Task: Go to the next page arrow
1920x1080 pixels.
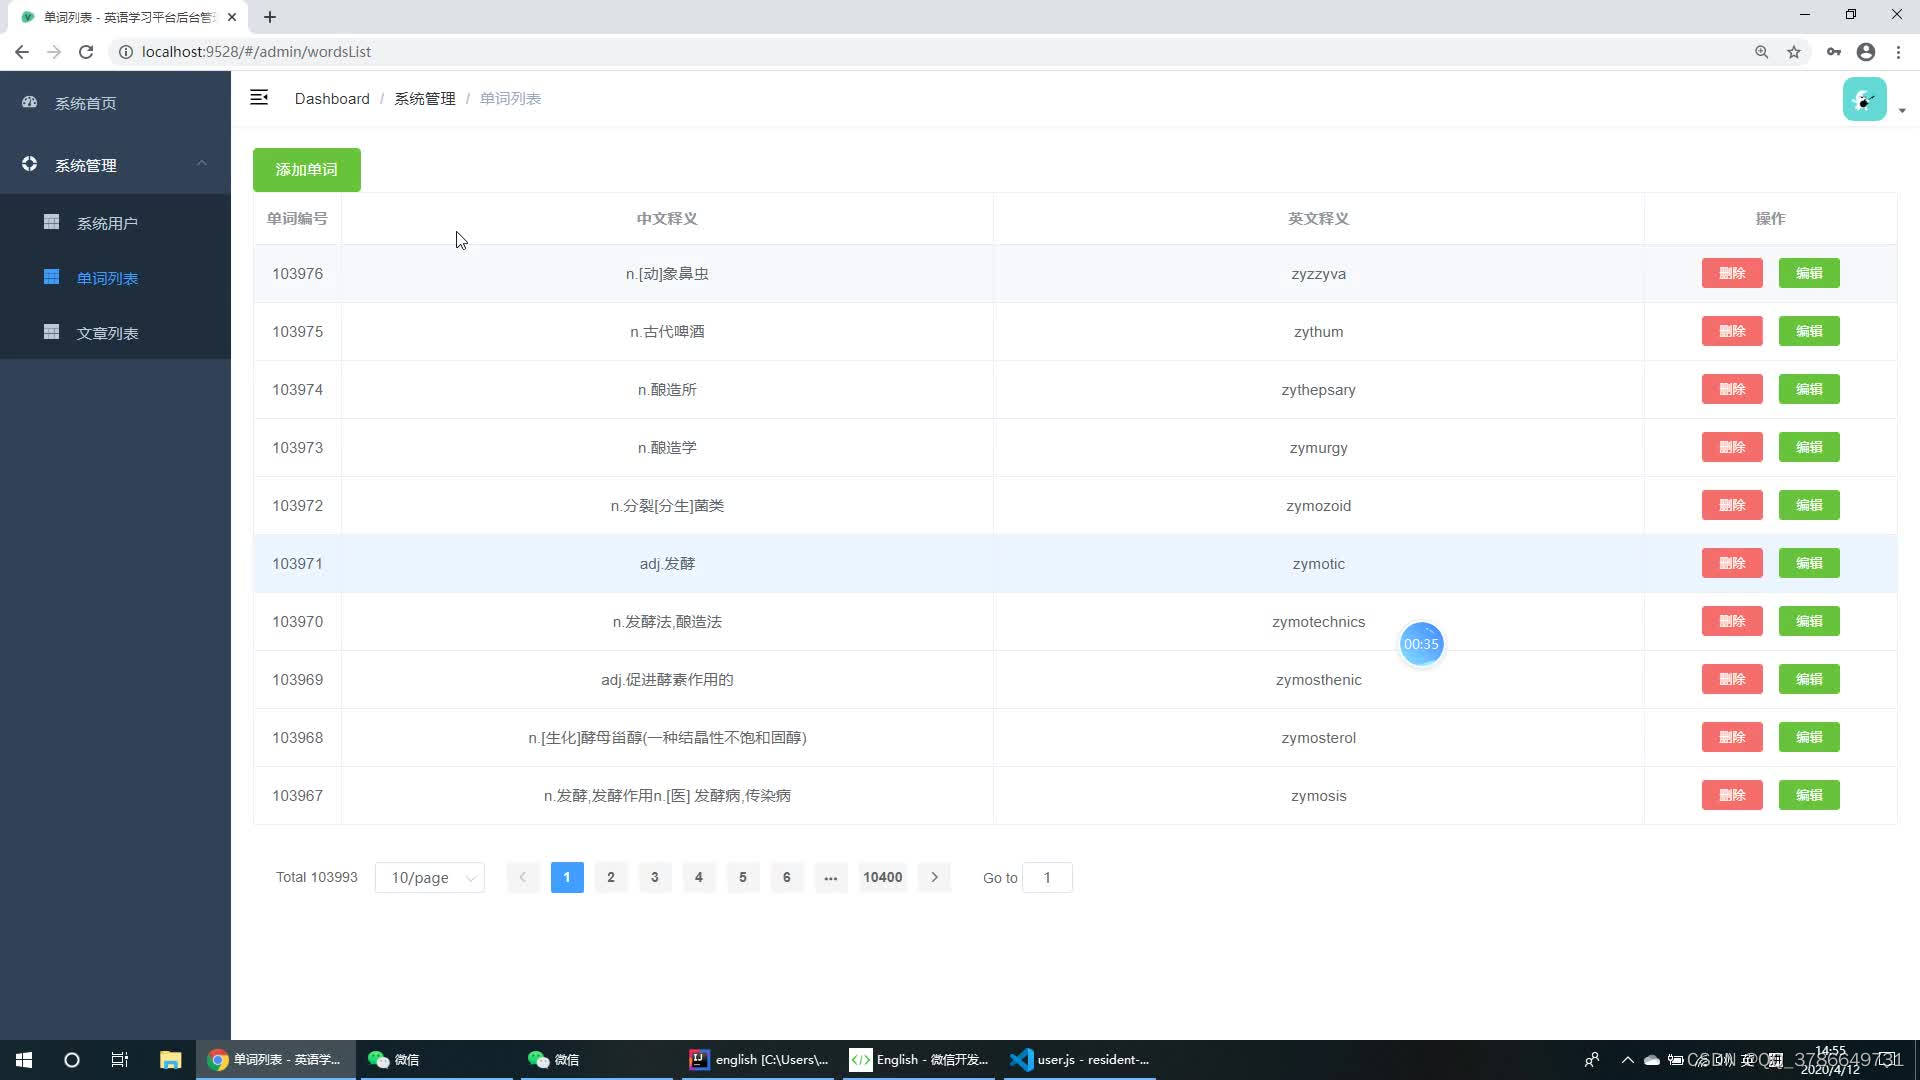Action: (x=934, y=877)
